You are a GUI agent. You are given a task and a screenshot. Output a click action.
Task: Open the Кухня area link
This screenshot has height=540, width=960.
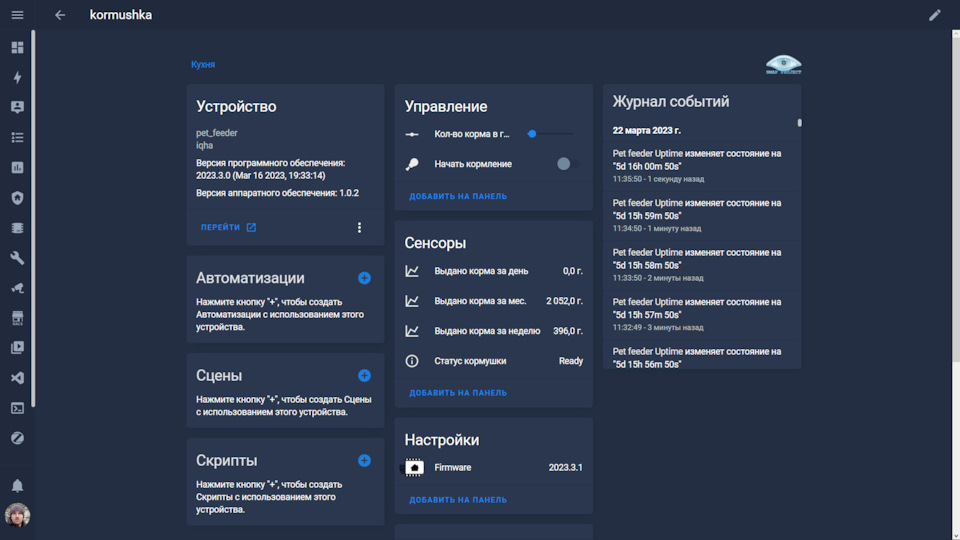(203, 65)
